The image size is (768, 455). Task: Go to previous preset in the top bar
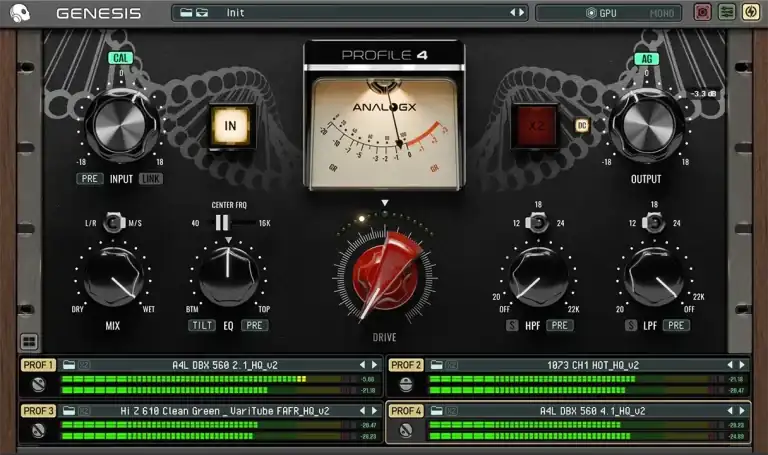(x=513, y=13)
